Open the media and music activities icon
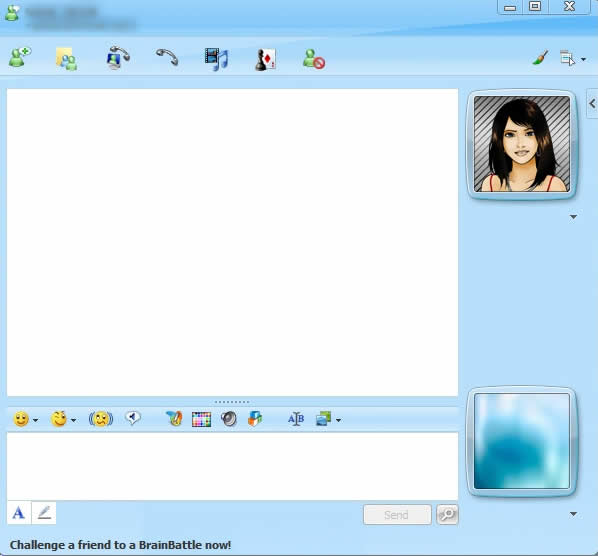Viewport: 598px width, 556px height. [x=216, y=59]
